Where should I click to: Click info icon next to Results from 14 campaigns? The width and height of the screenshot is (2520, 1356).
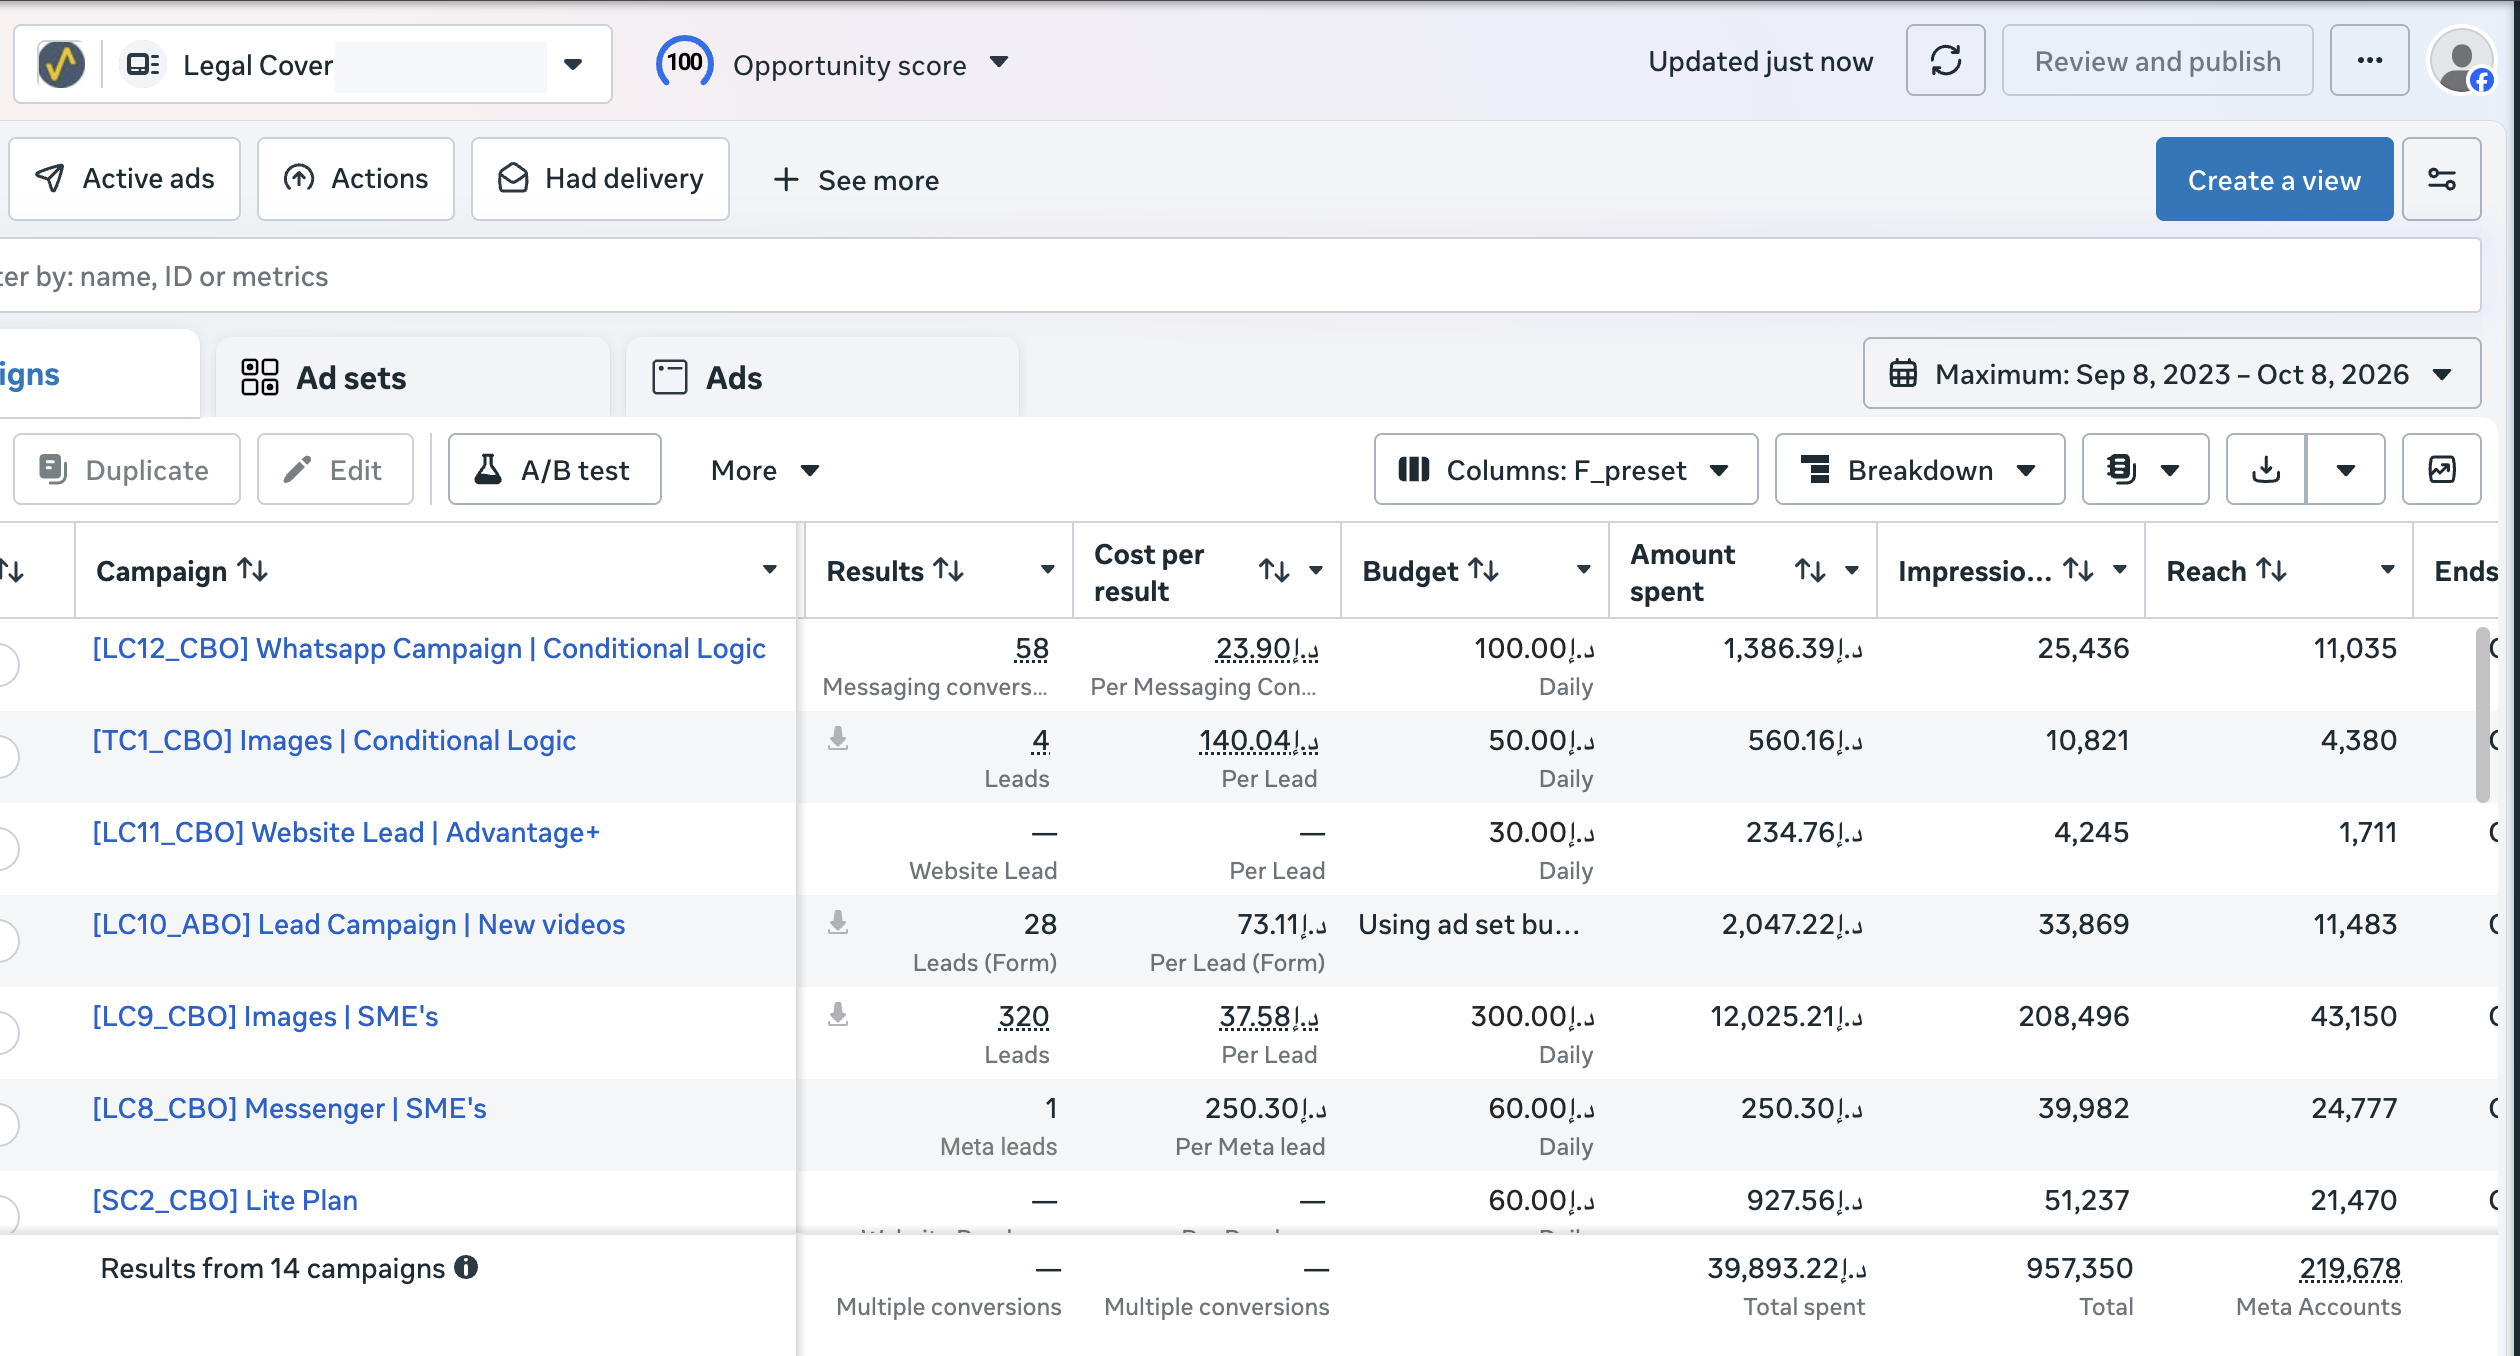click(x=466, y=1267)
